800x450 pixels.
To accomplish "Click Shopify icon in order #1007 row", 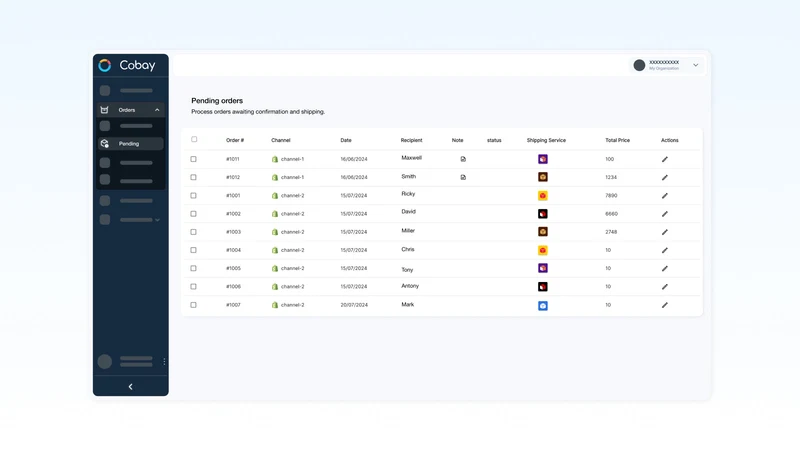I will 275,305.
